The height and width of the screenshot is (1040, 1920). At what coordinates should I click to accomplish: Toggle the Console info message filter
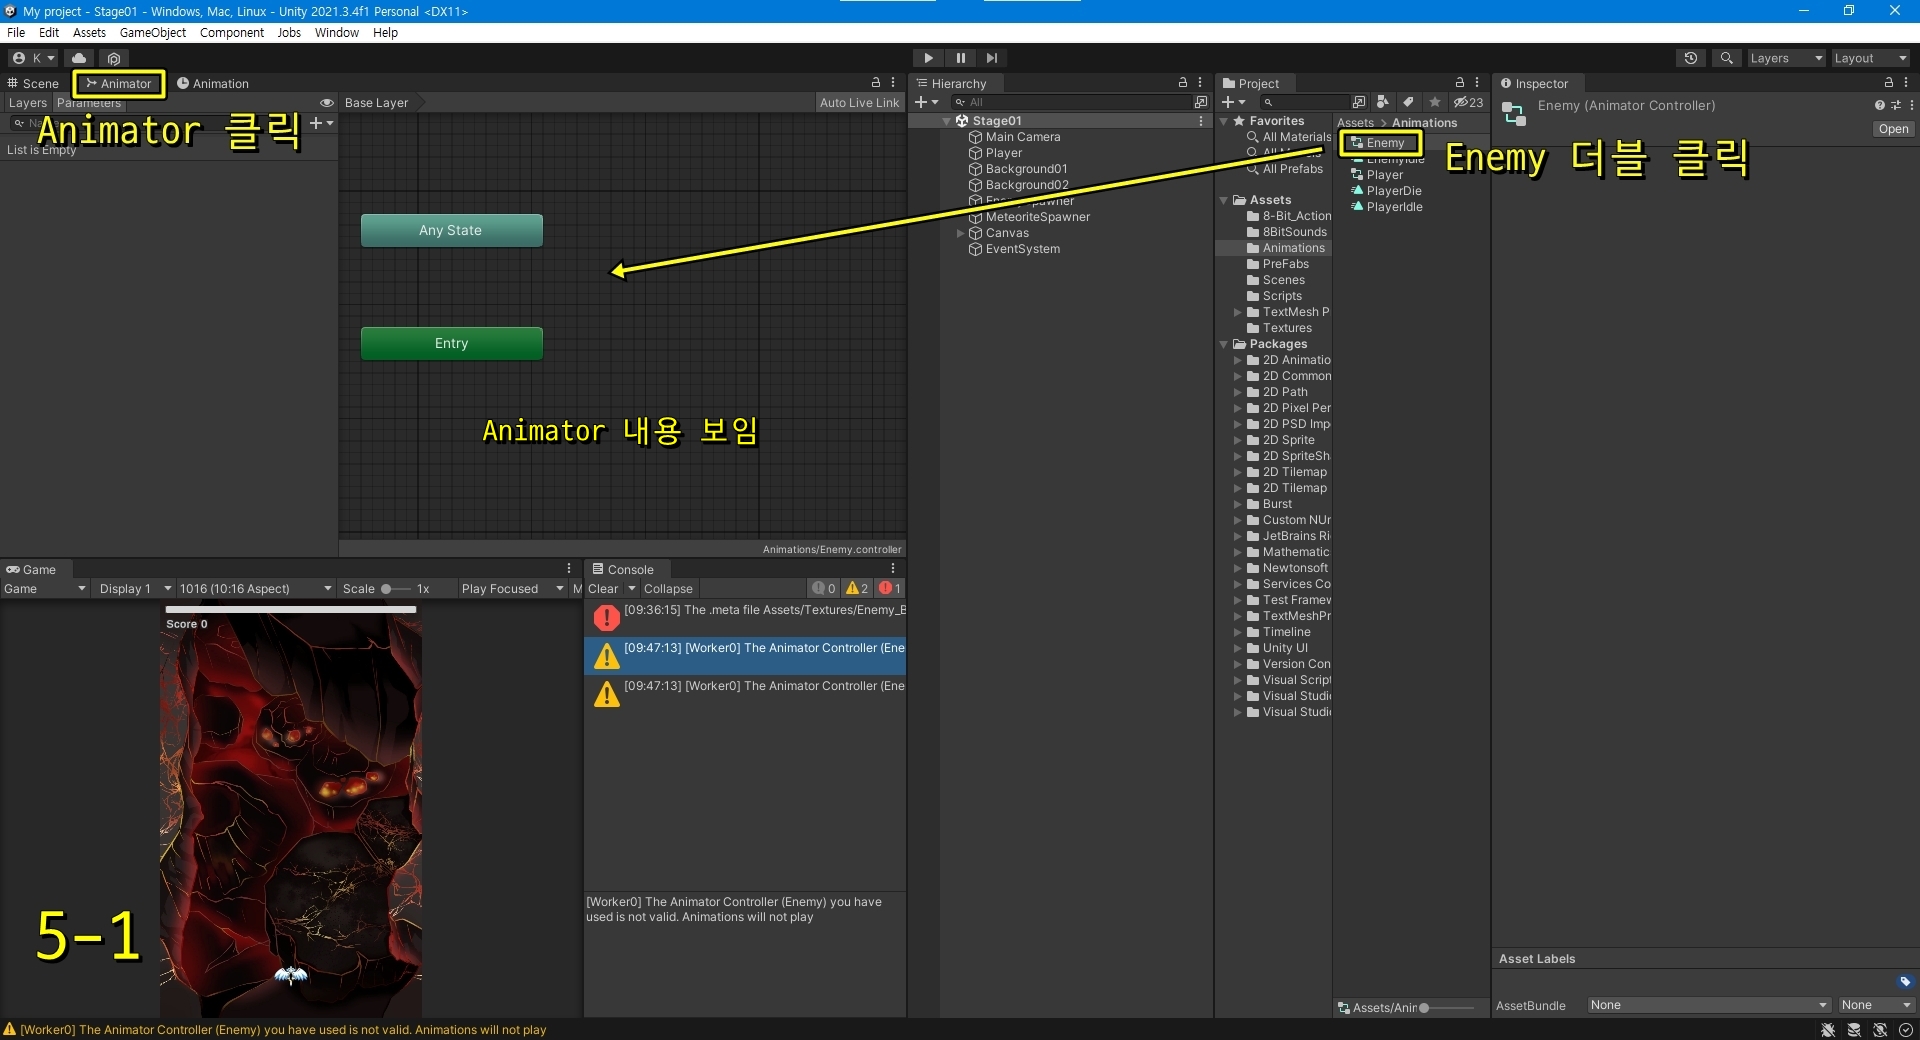(824, 589)
